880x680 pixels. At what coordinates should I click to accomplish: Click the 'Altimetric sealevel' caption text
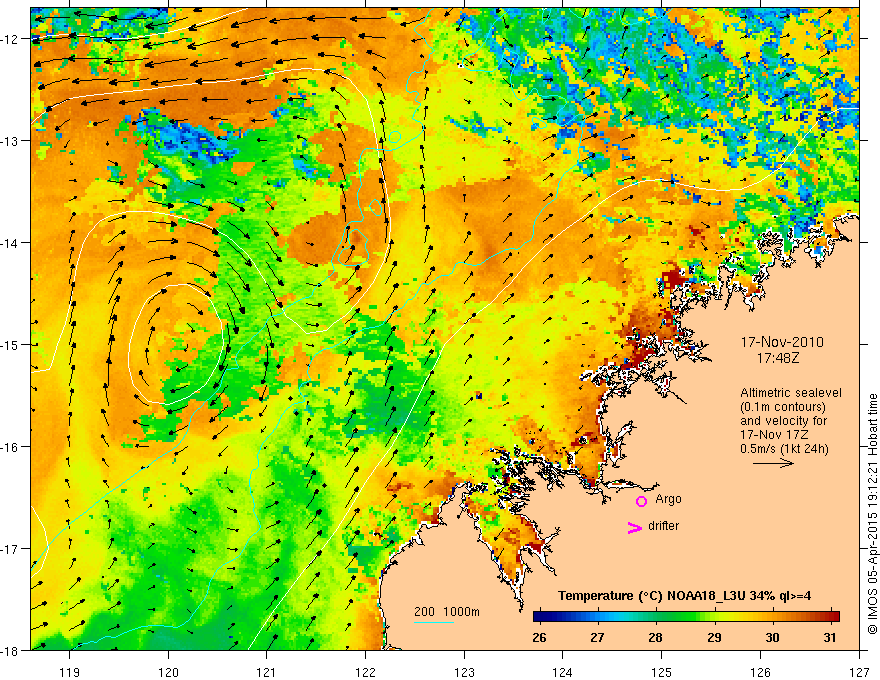[x=791, y=393]
